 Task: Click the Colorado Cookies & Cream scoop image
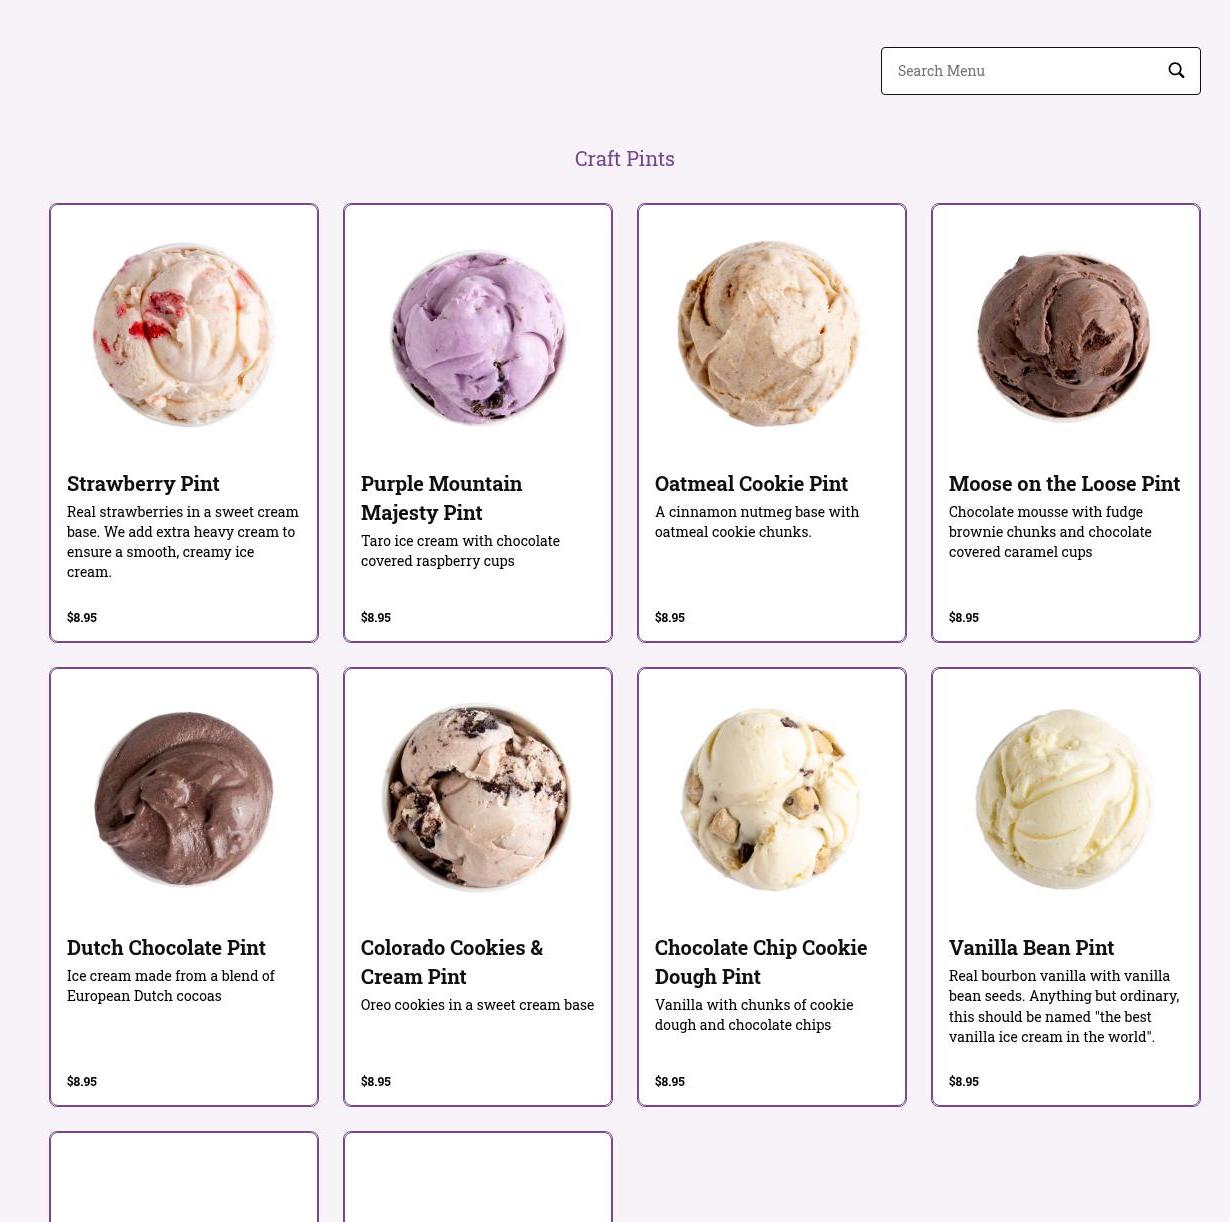point(478,797)
